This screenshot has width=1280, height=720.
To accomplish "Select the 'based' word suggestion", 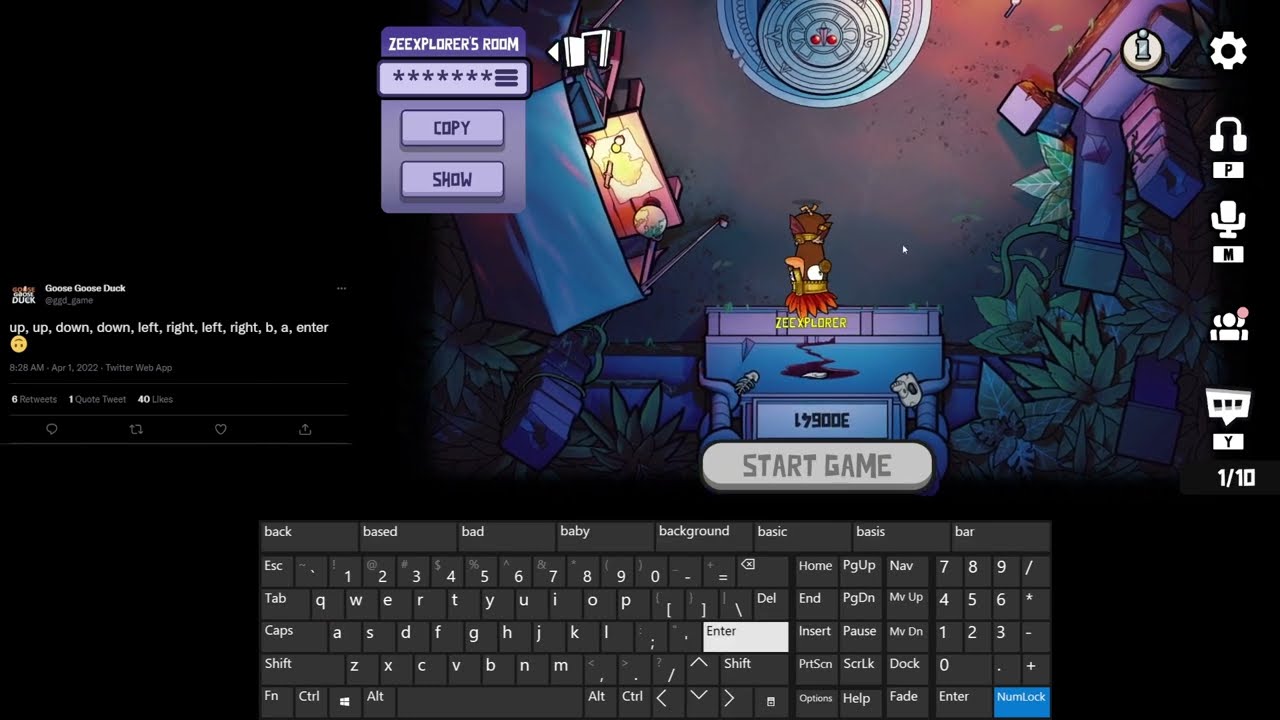I will [407, 535].
